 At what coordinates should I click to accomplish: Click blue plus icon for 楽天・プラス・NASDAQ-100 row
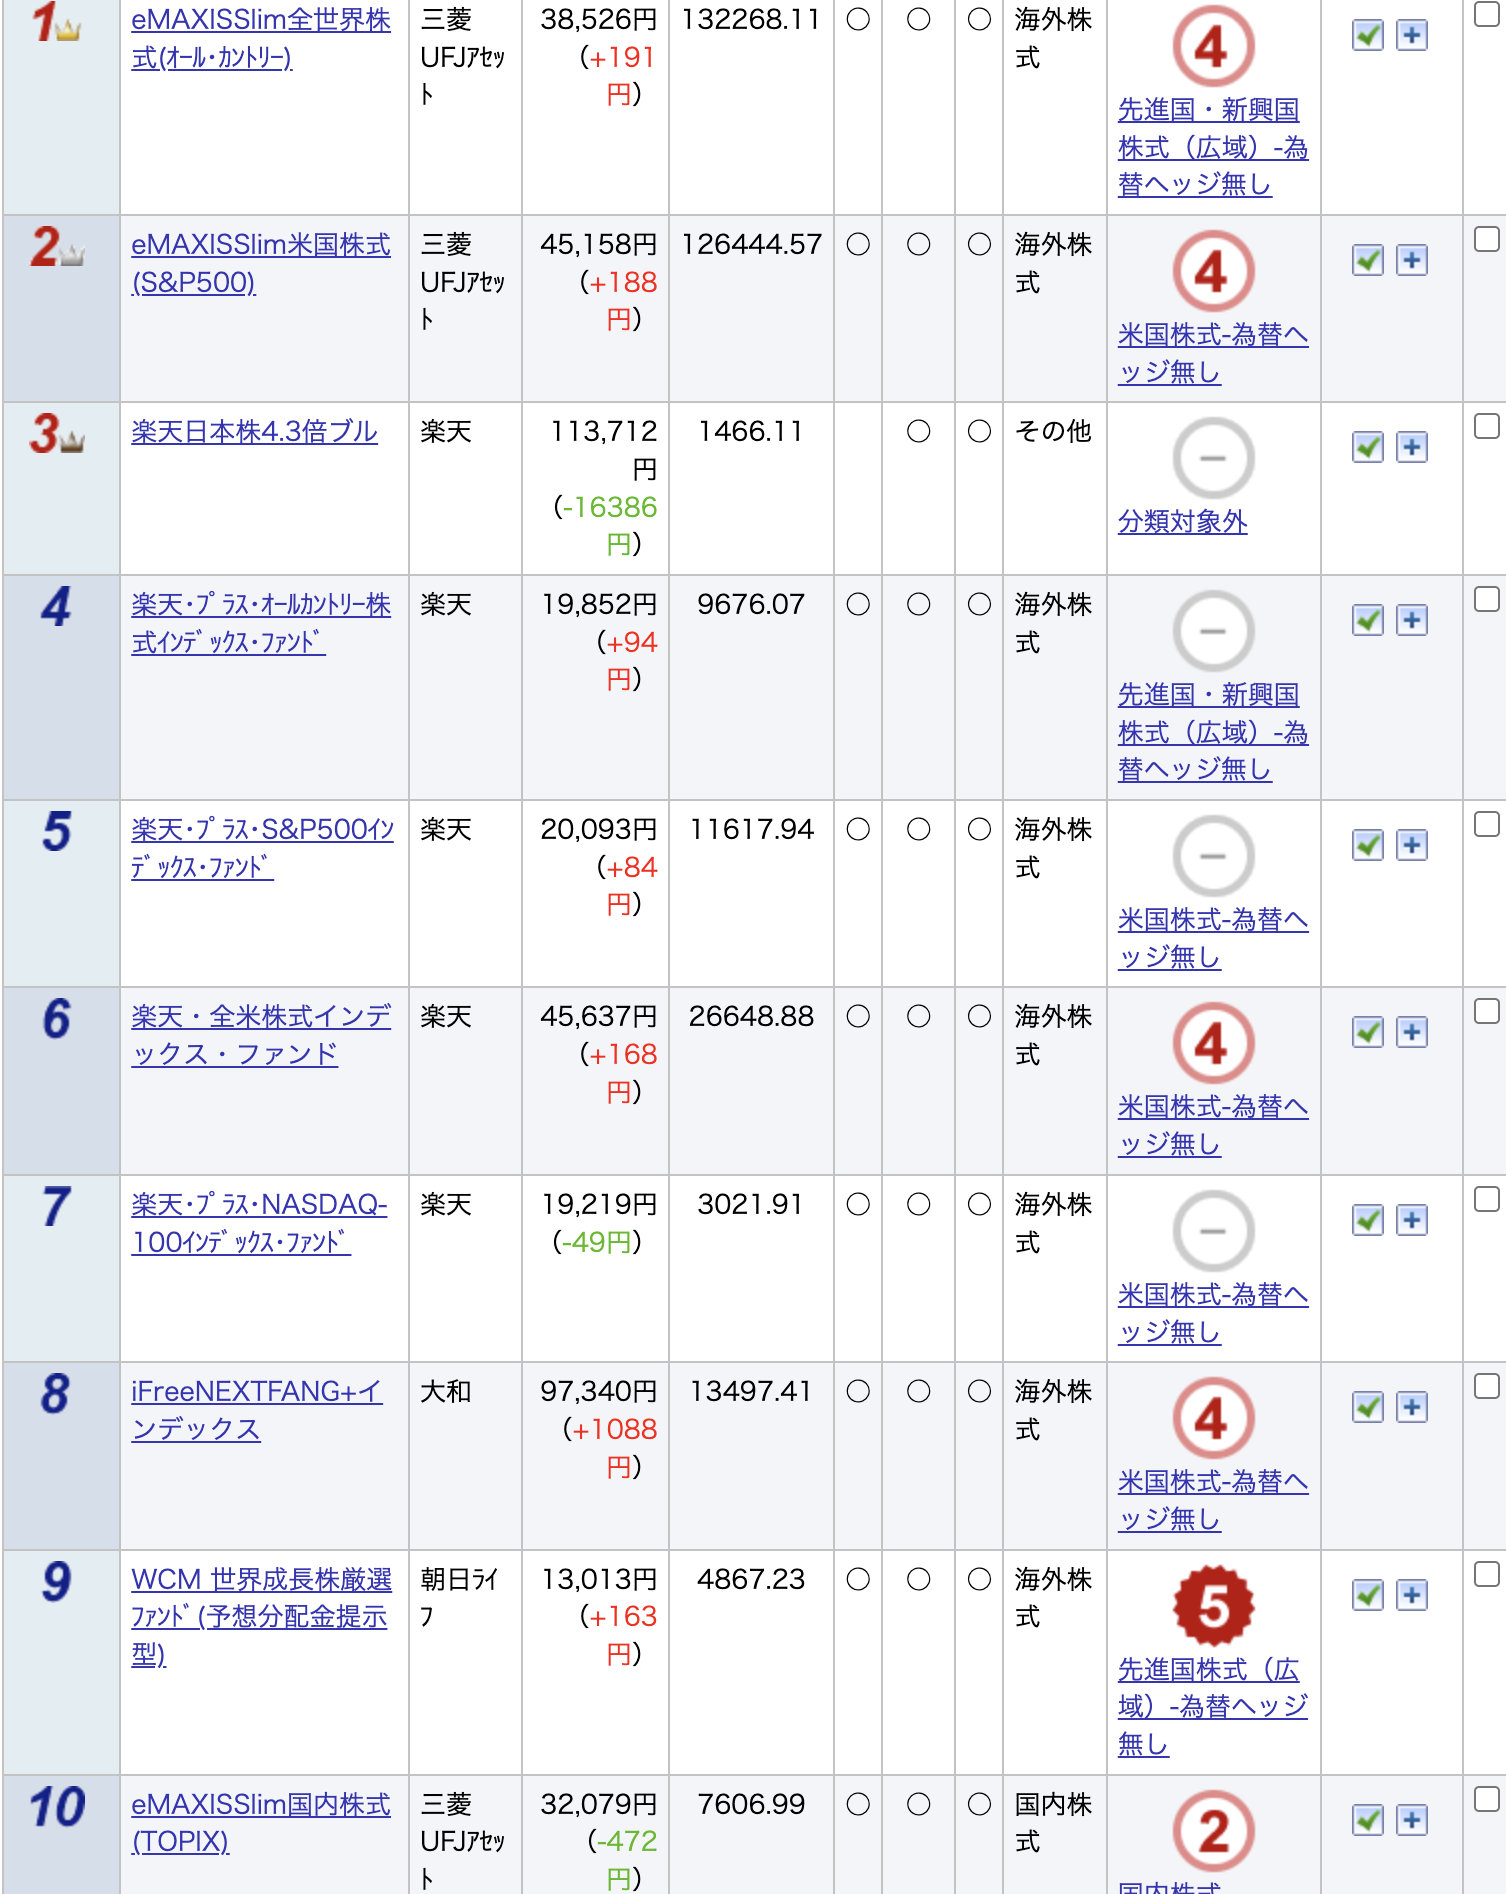1411,1220
